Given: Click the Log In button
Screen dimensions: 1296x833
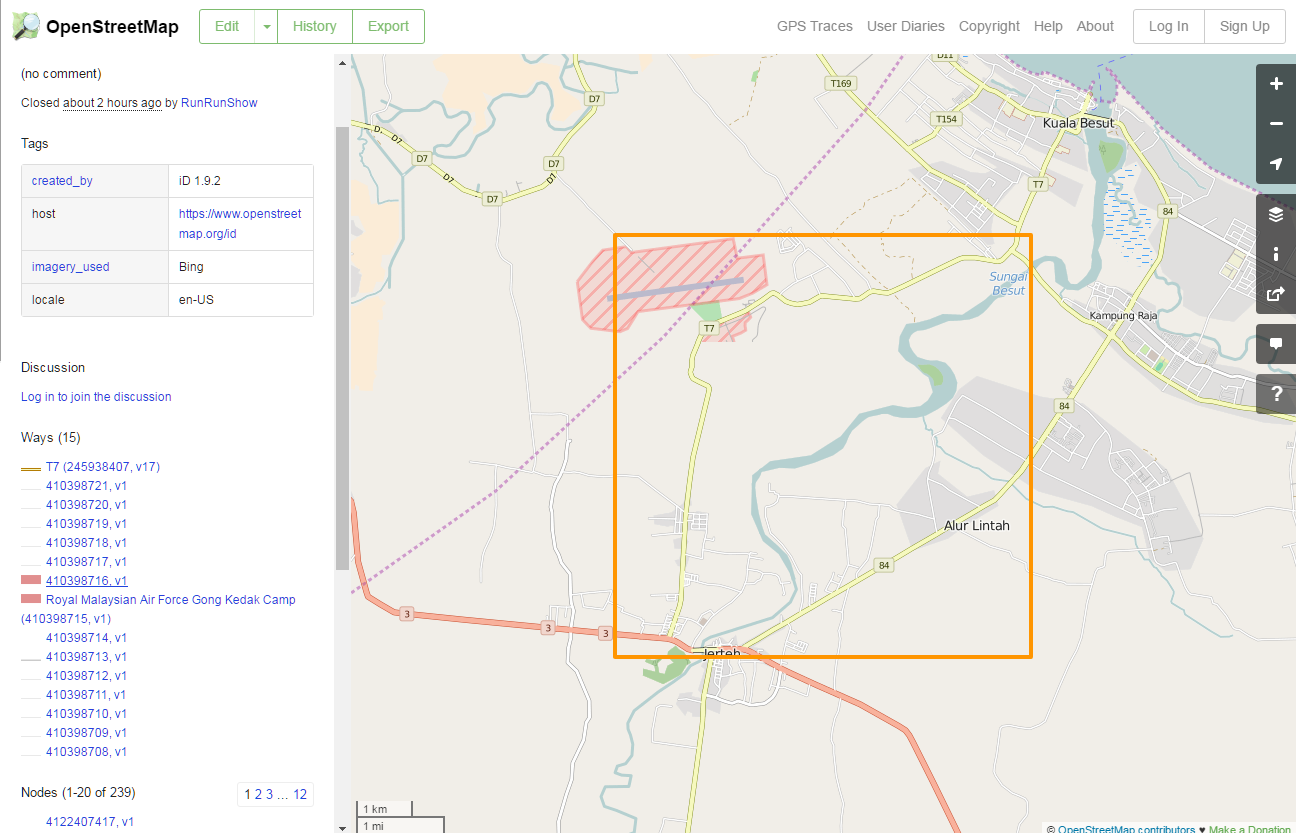Looking at the screenshot, I should tap(1168, 27).
